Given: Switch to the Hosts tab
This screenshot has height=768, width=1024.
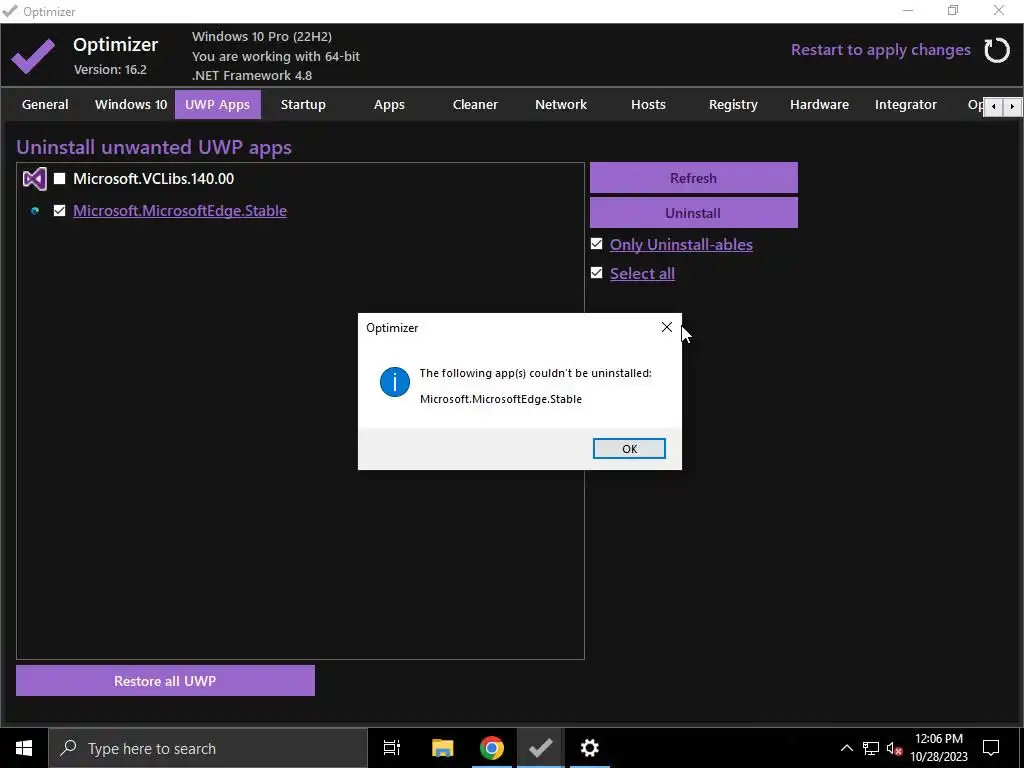Looking at the screenshot, I should pos(648,104).
